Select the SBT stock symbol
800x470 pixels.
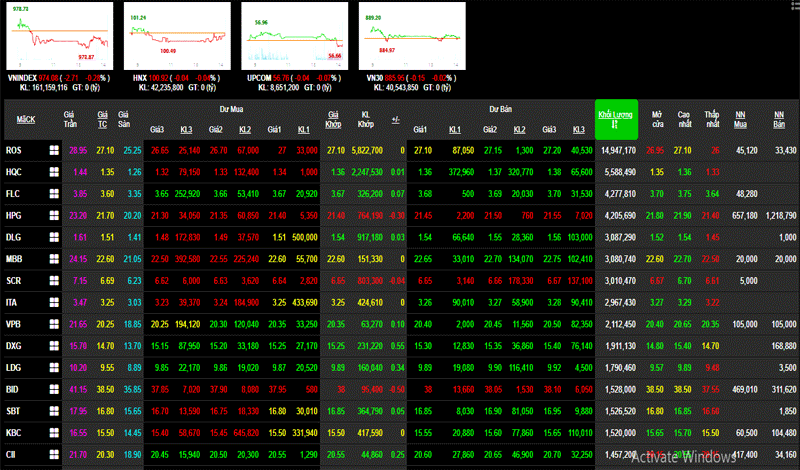13,411
